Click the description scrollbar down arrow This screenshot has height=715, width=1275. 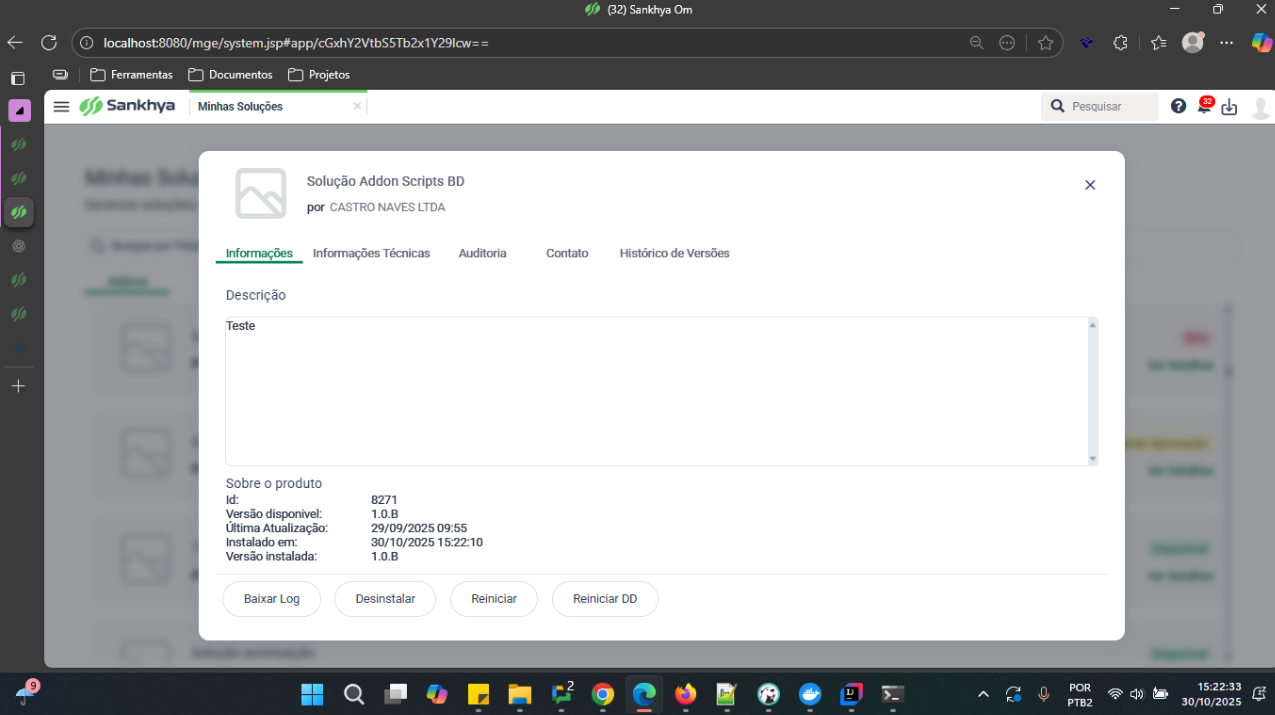pos(1093,458)
